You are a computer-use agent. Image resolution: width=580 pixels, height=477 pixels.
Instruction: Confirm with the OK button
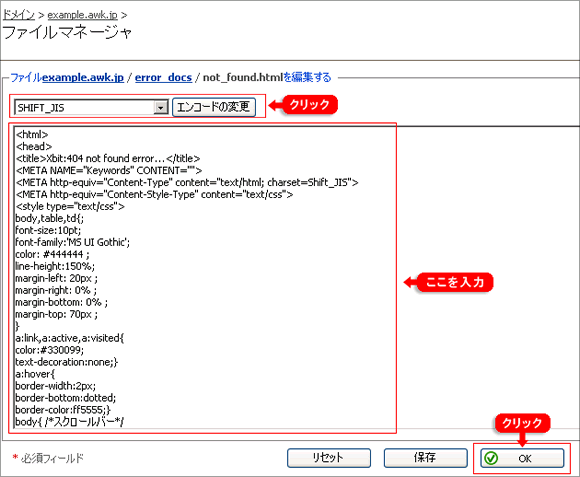(x=522, y=458)
